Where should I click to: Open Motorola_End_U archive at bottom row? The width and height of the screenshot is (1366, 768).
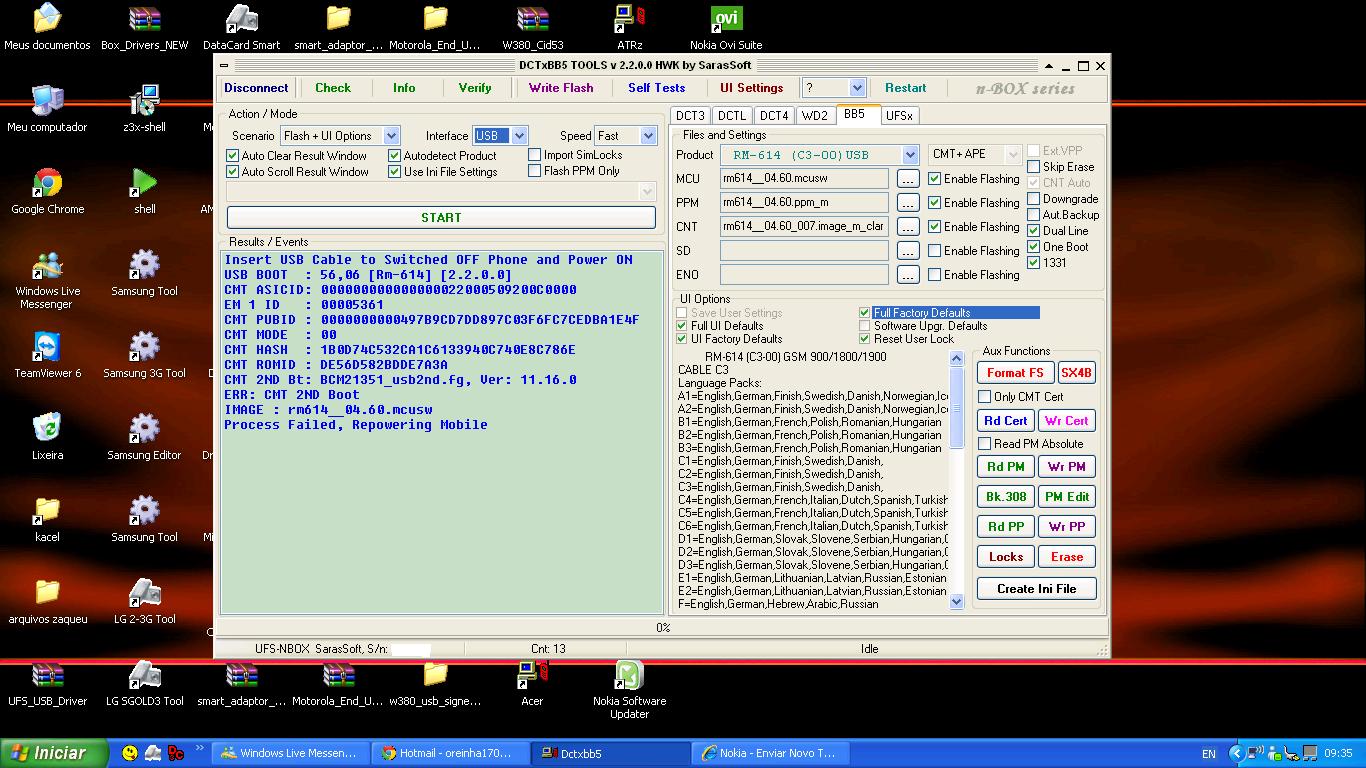pos(338,683)
